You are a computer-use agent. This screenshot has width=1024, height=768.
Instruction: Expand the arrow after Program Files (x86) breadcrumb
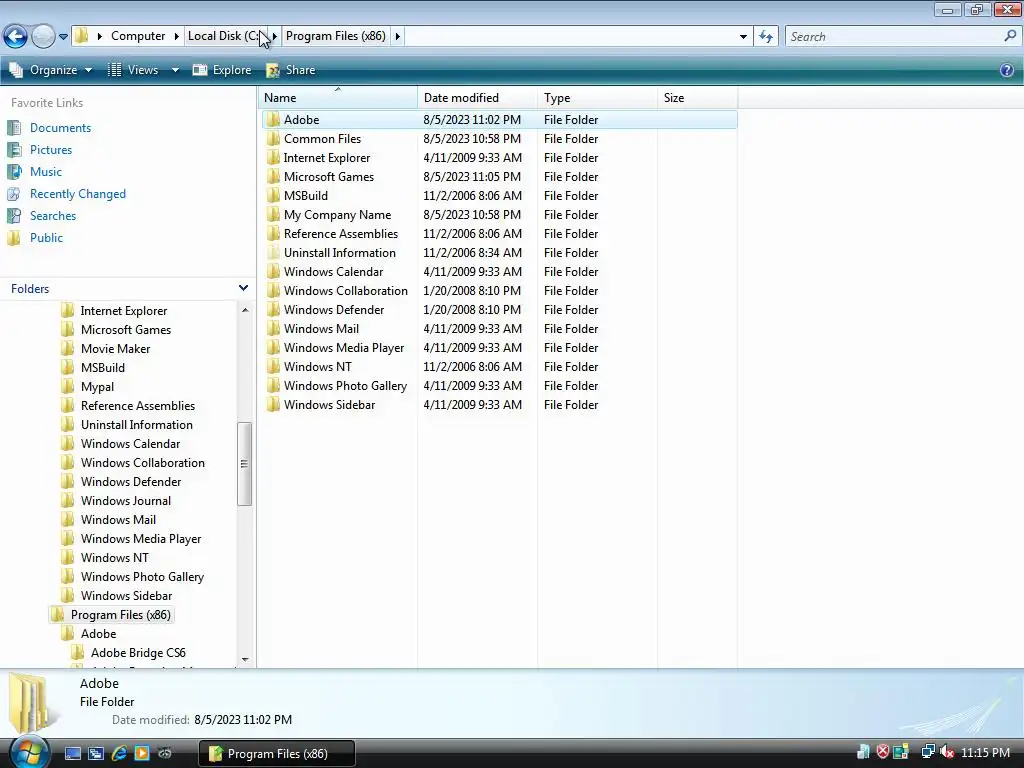click(x=397, y=36)
